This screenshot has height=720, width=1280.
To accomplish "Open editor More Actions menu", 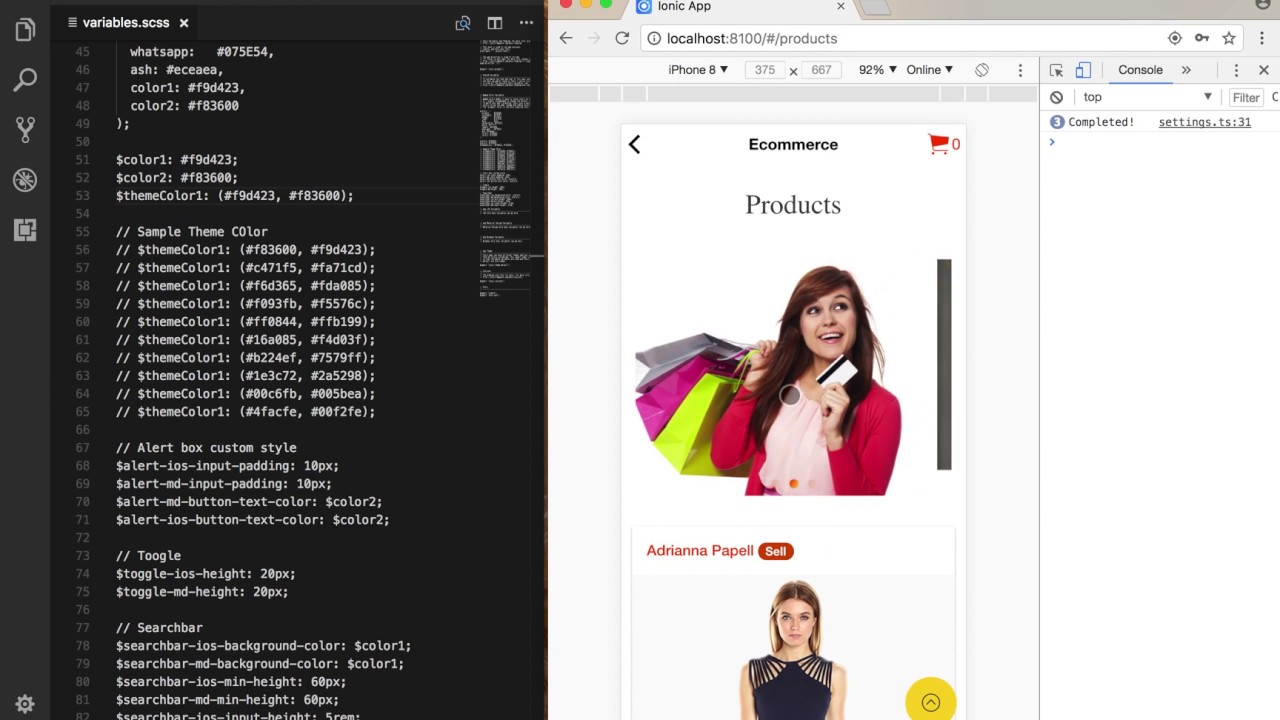I will 526,22.
